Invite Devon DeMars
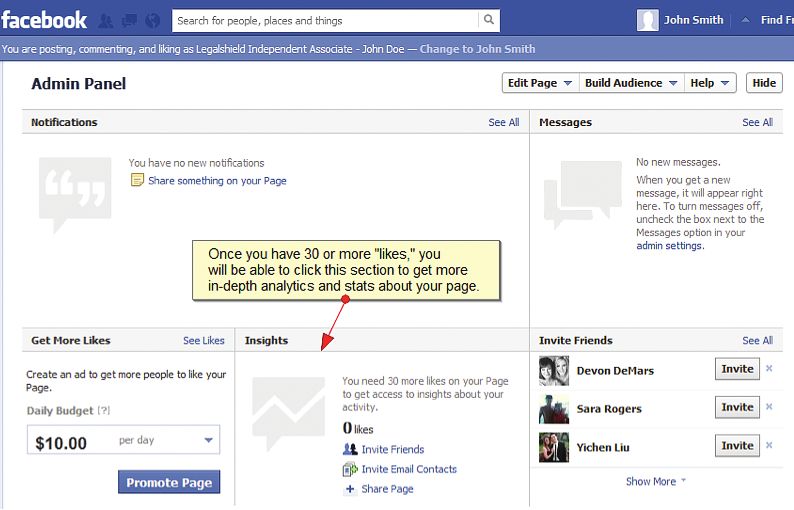794x510 pixels. (x=737, y=369)
